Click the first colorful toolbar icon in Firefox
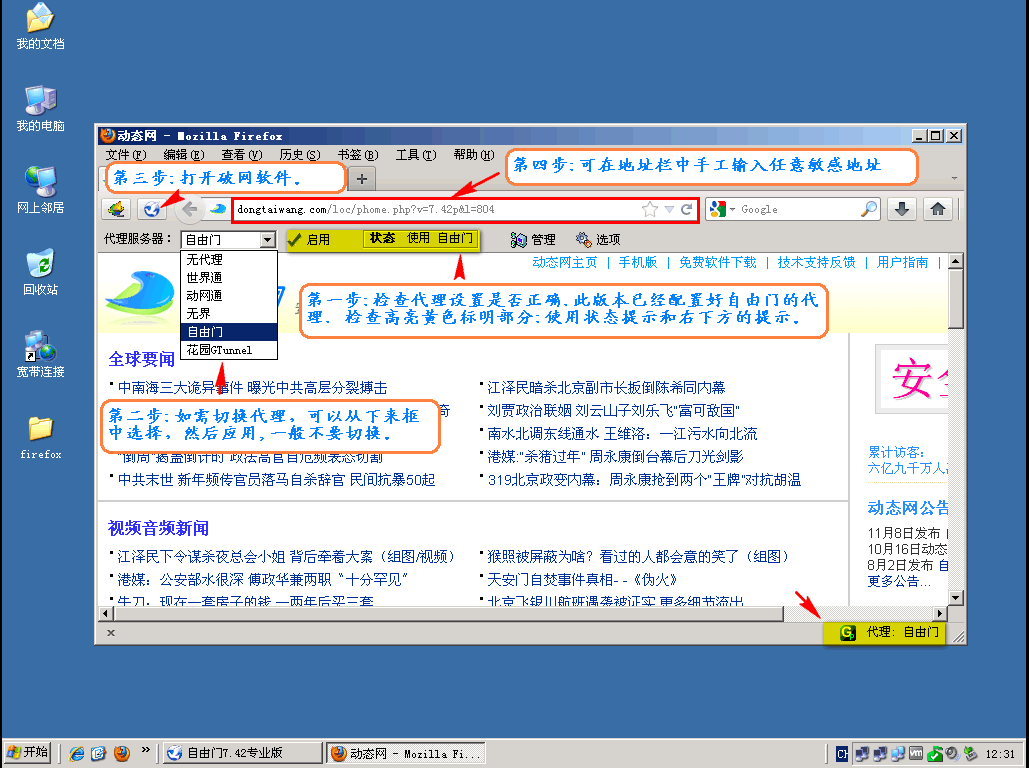This screenshot has width=1029, height=768. pos(117,209)
